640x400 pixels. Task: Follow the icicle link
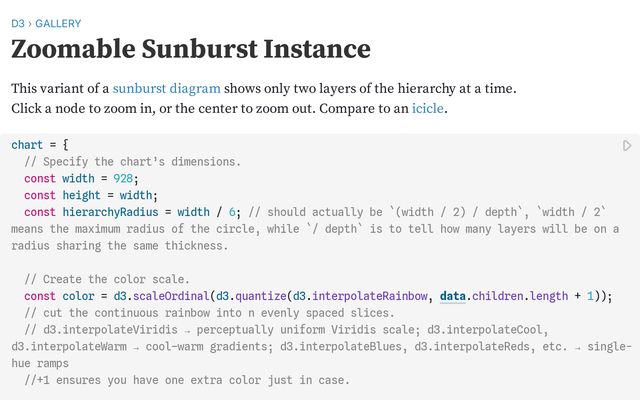[x=428, y=108]
